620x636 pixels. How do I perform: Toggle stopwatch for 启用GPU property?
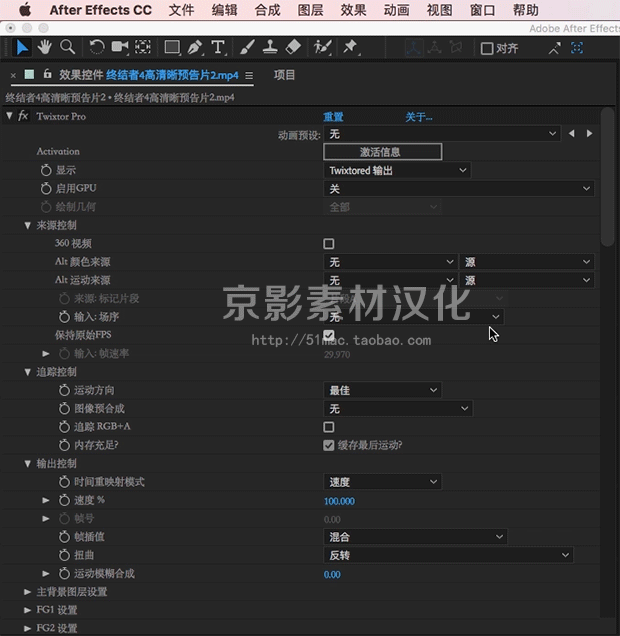46,188
